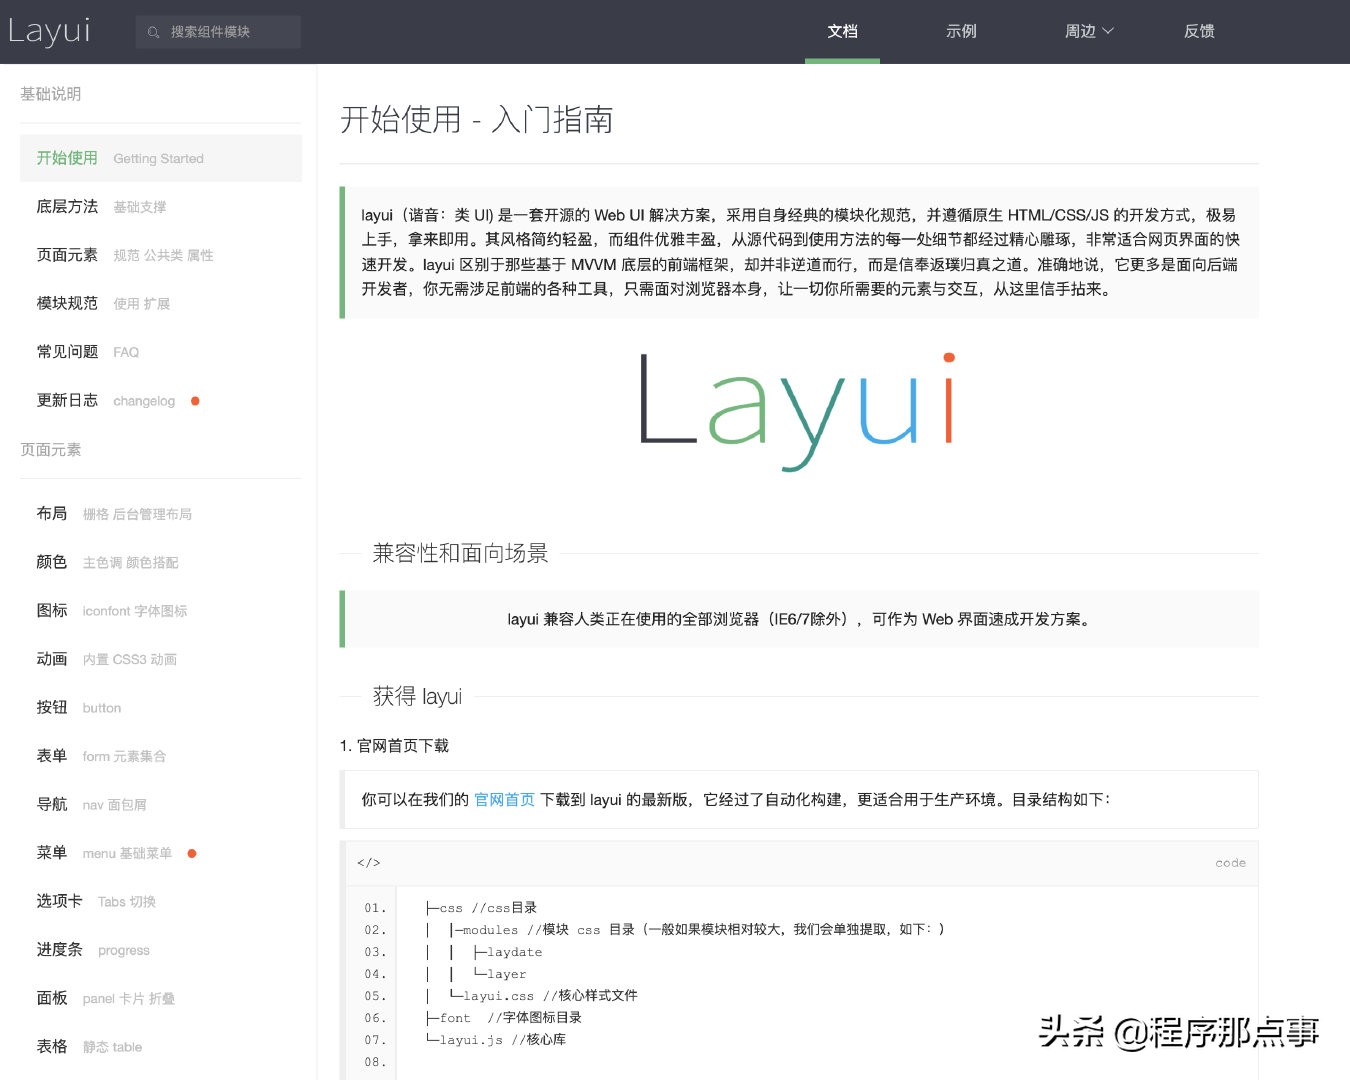Open 图标 iconfont 字体图标 page
1350x1080 pixels.
tap(160, 610)
